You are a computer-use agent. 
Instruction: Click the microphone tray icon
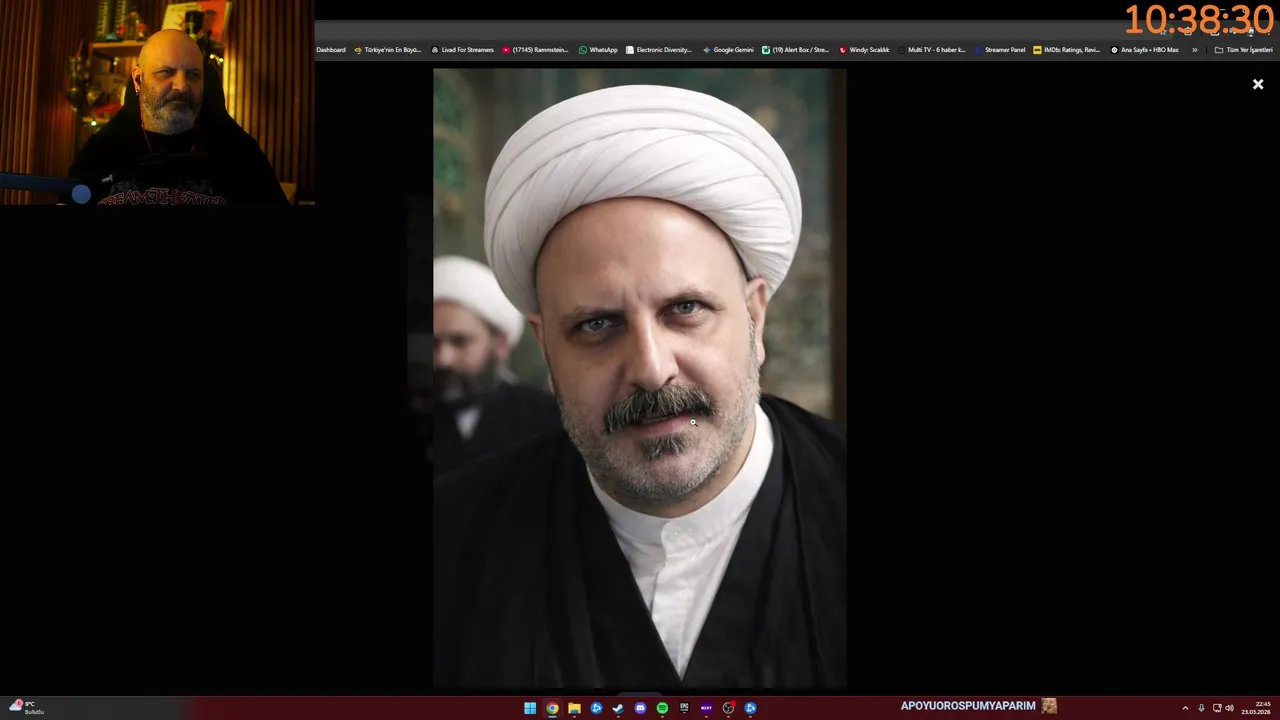(1201, 708)
